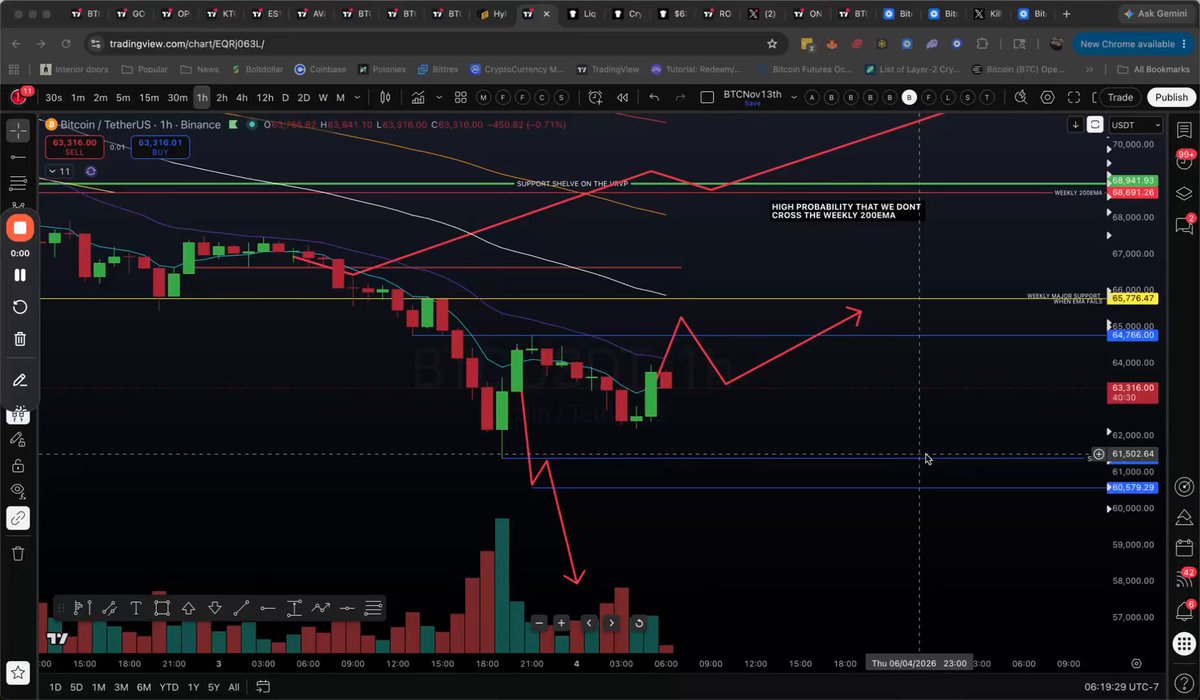Select the arrow up marker tool
This screenshot has height=700, width=1200.
tap(188, 607)
